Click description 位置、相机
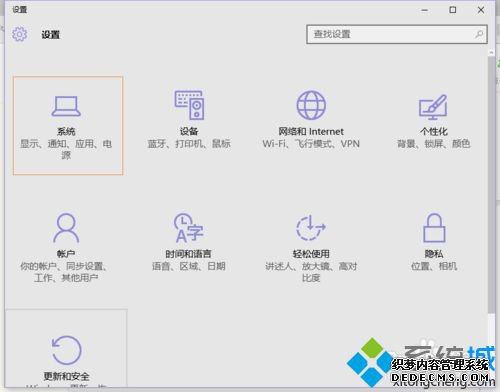The image size is (500, 392). [x=434, y=266]
